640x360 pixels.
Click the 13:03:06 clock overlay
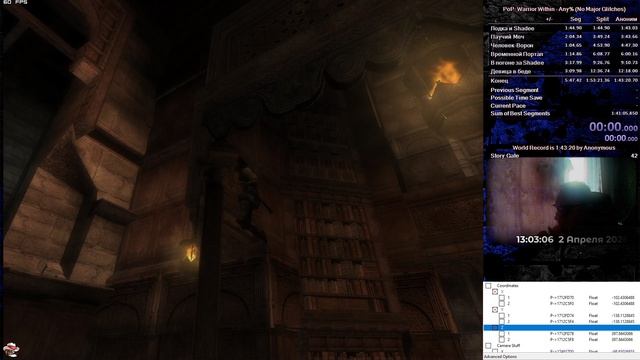535,240
